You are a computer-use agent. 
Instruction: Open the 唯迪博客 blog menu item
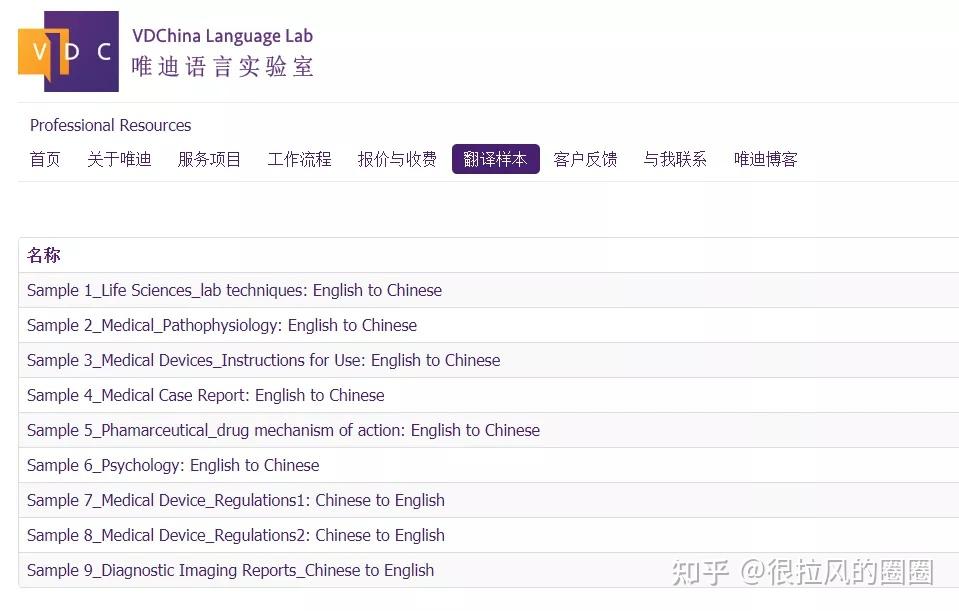[766, 160]
